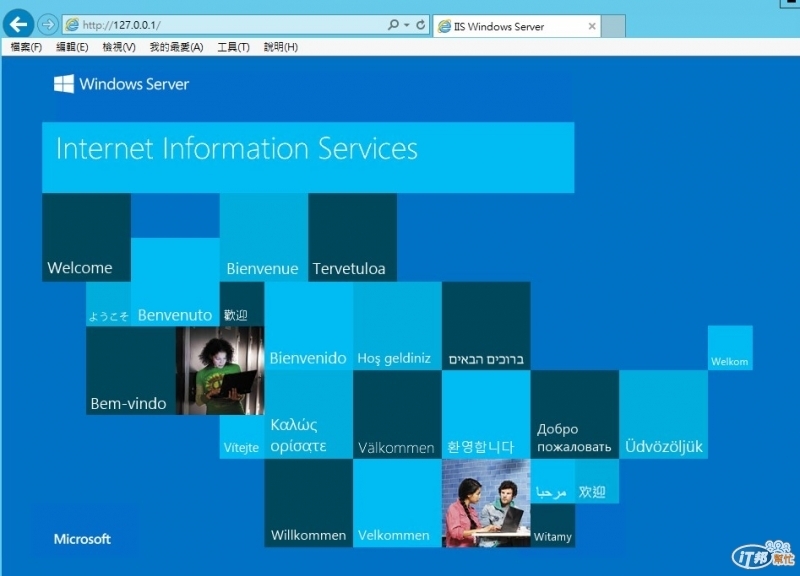Click the browser Forward arrow button

(48, 24)
